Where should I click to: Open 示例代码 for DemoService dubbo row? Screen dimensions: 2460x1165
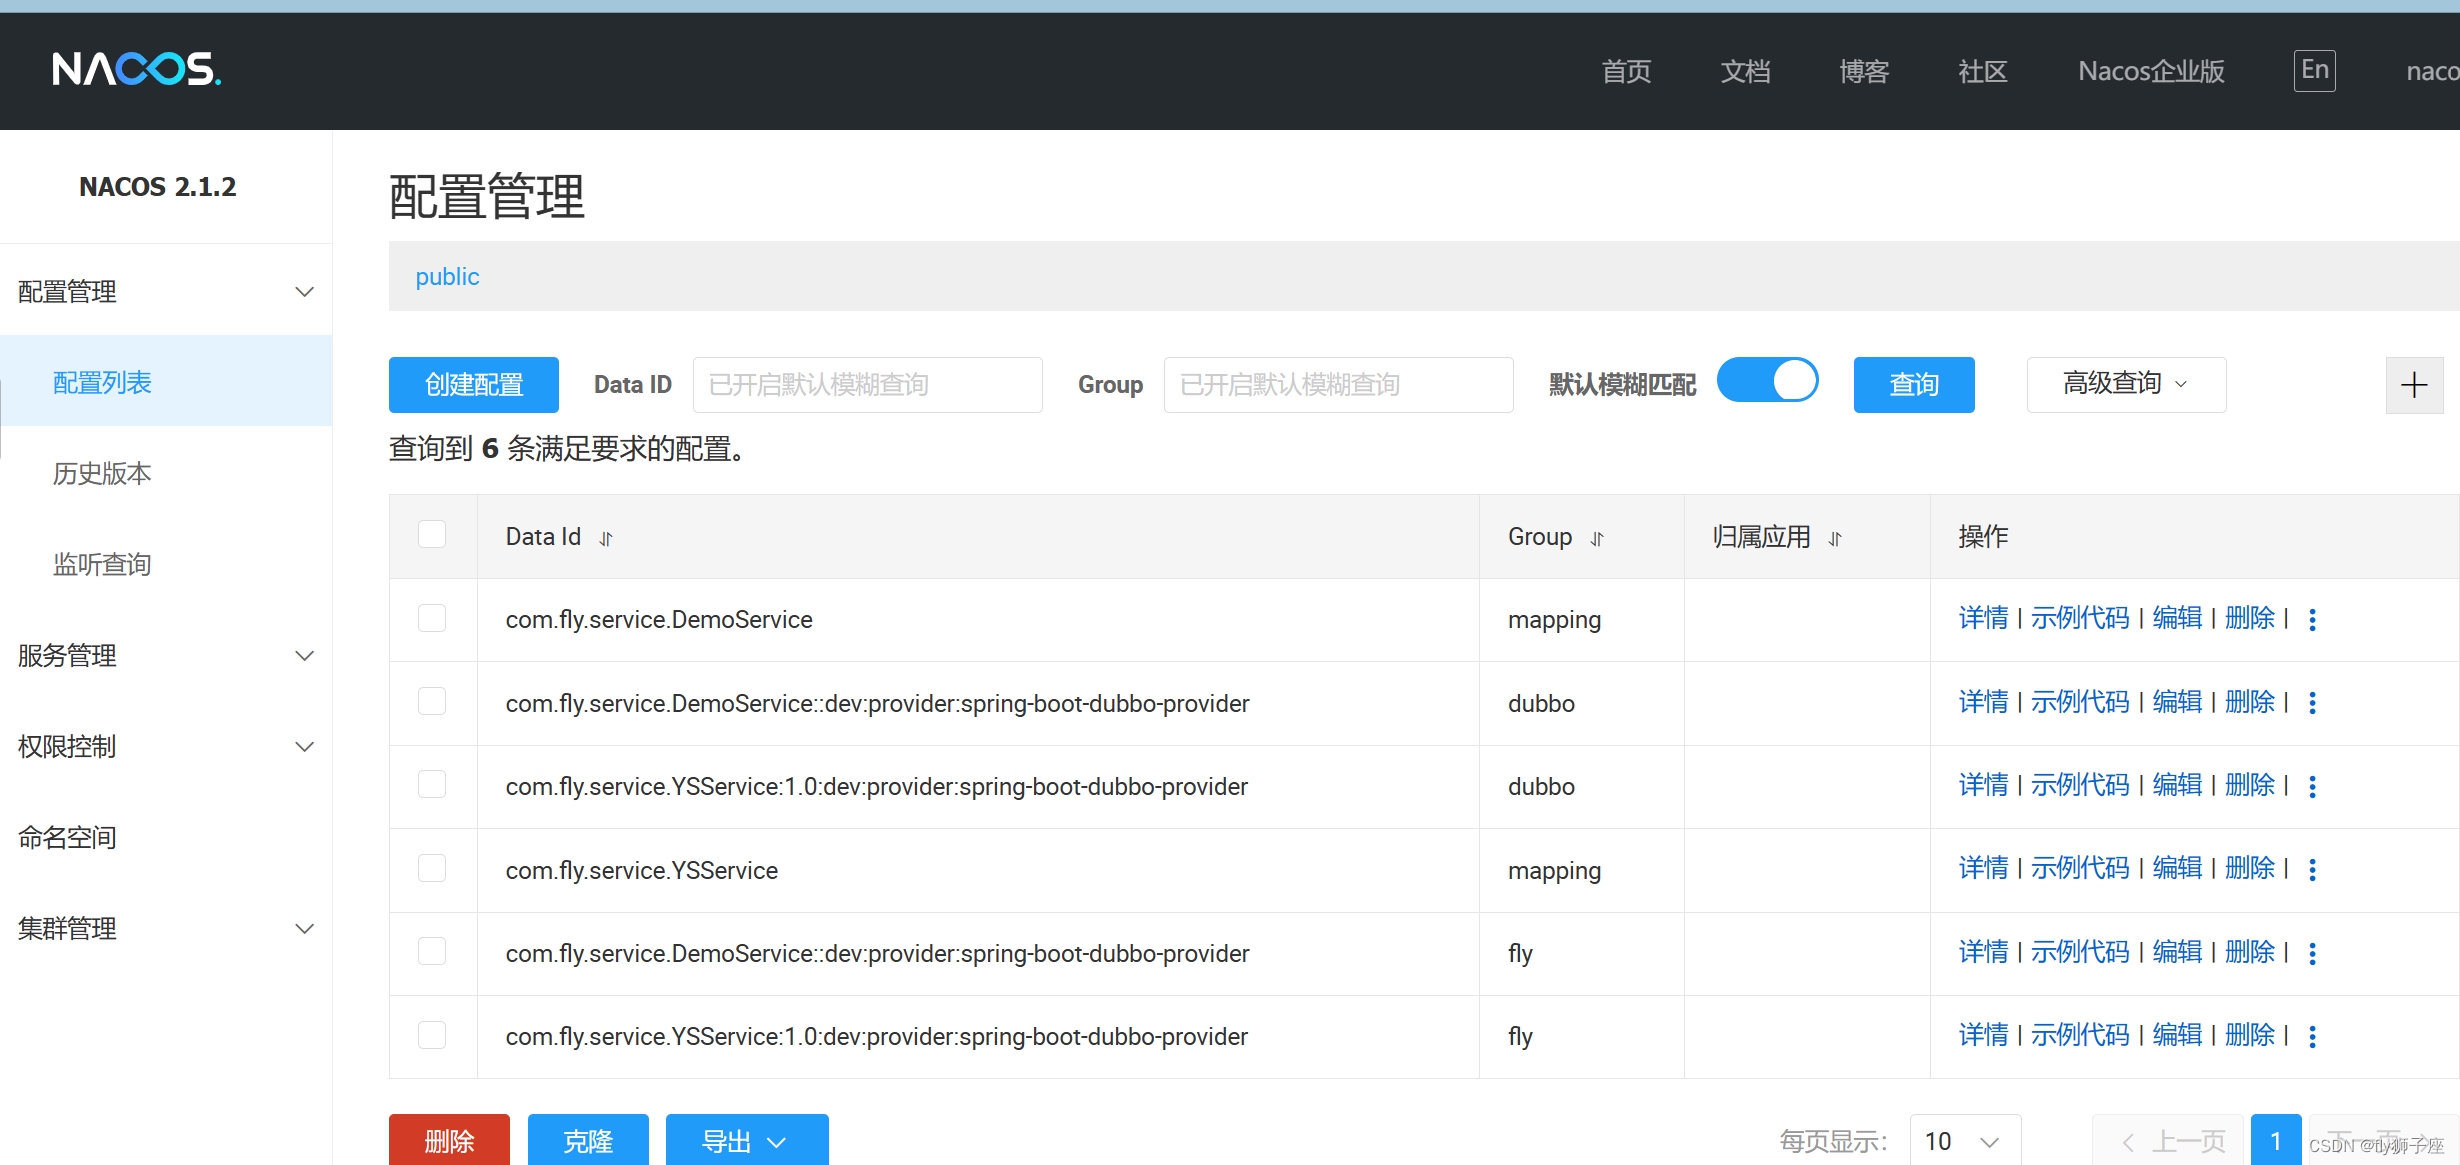pyautogui.click(x=2080, y=702)
